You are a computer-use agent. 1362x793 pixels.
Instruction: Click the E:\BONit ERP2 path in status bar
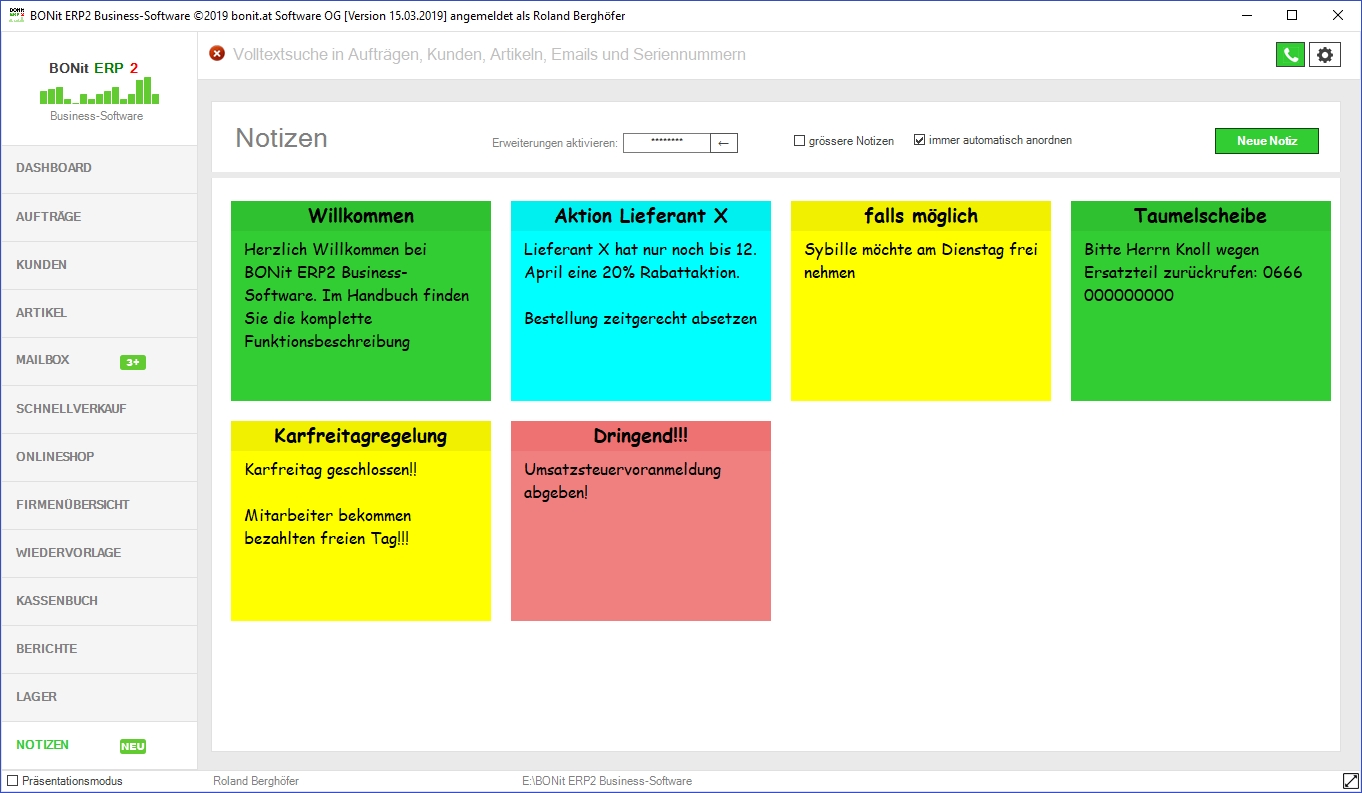[x=607, y=781]
